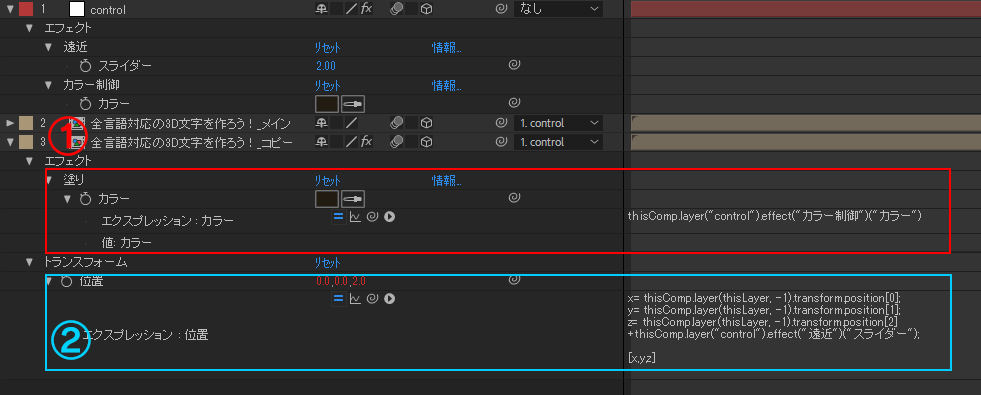
Task: Toggle 3D layer switch on control layer
Action: tap(427, 9)
